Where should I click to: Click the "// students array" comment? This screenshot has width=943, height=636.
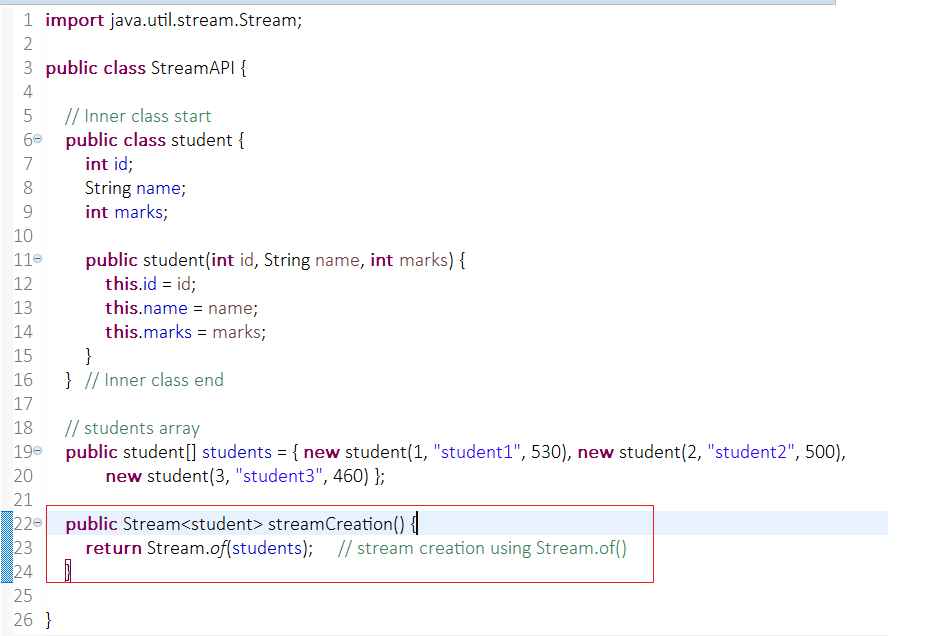pos(131,428)
